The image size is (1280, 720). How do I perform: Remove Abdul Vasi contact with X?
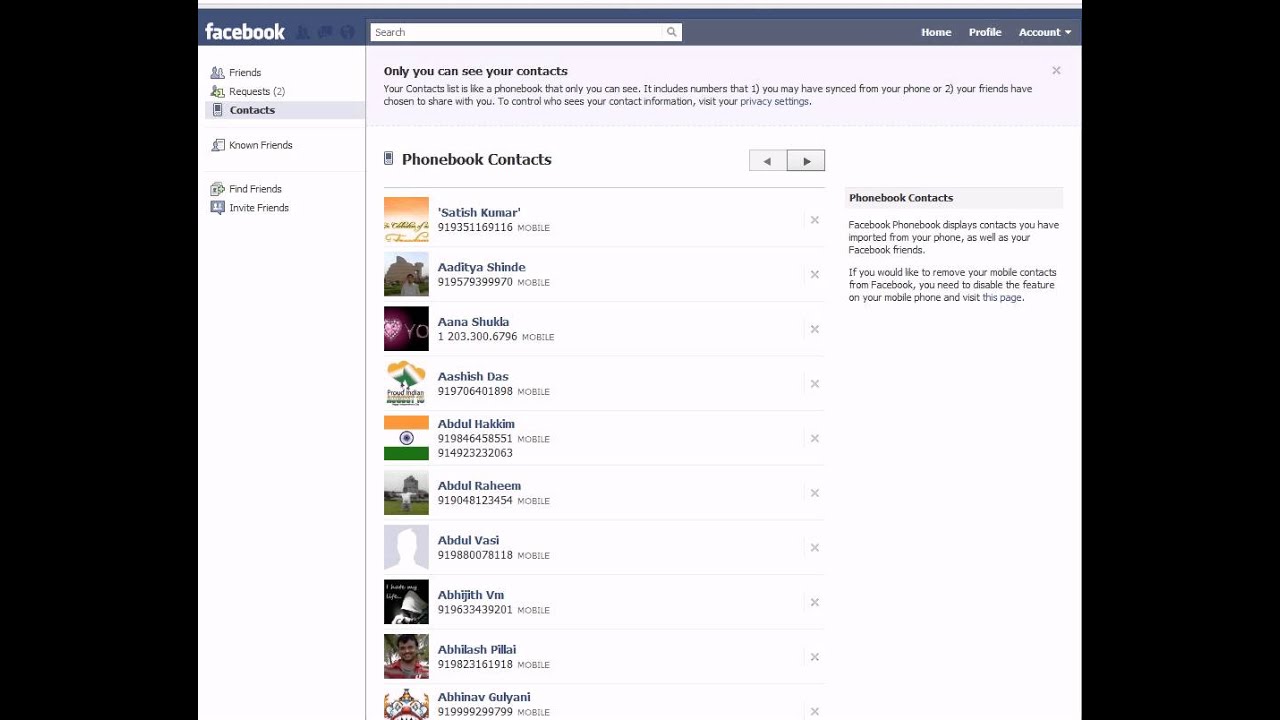coord(815,548)
